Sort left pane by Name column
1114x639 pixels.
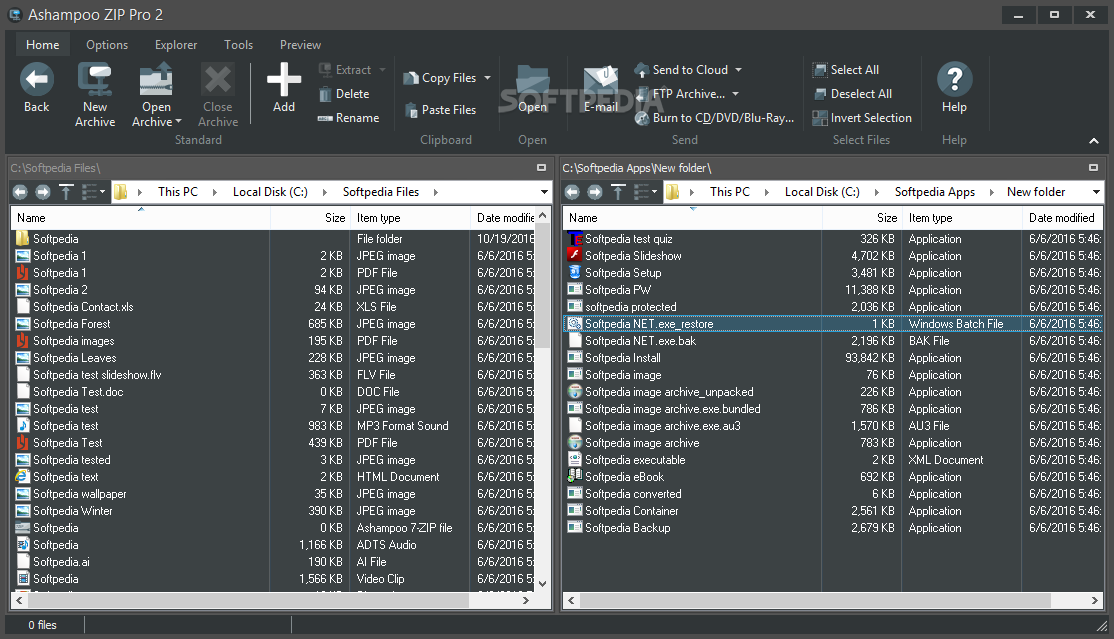coord(141,218)
